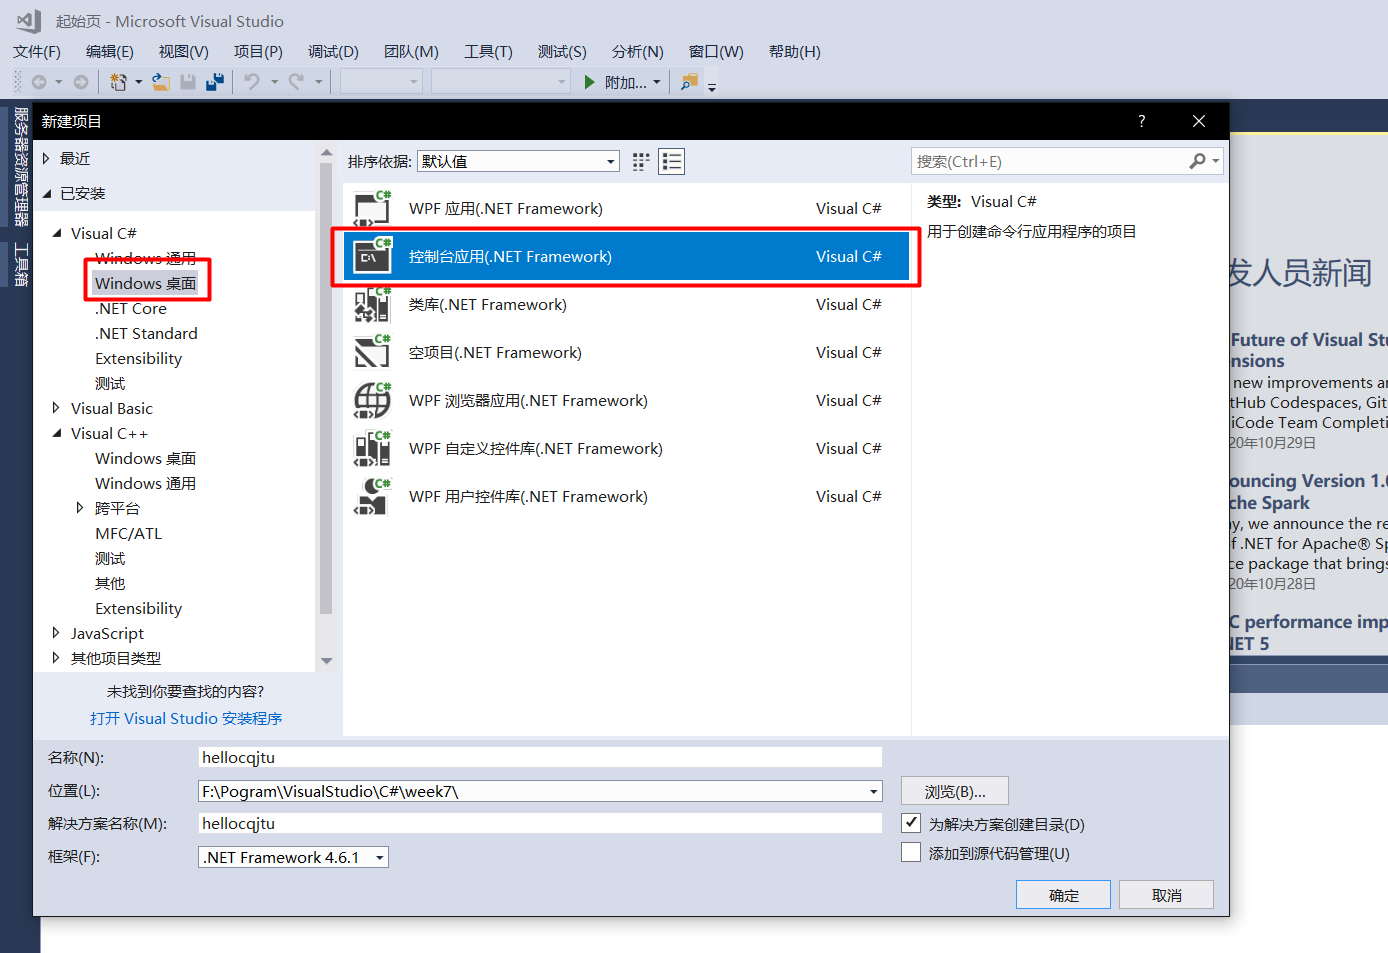Open the 编辑(E) menu
The height and width of the screenshot is (953, 1388).
110,51
